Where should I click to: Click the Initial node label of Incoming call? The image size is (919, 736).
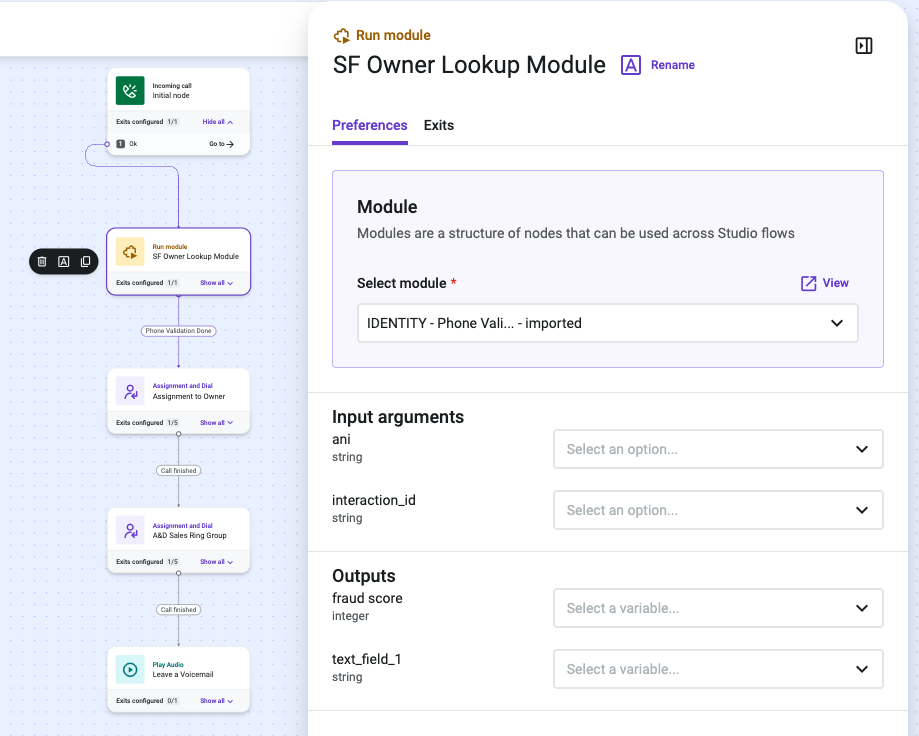[171, 96]
